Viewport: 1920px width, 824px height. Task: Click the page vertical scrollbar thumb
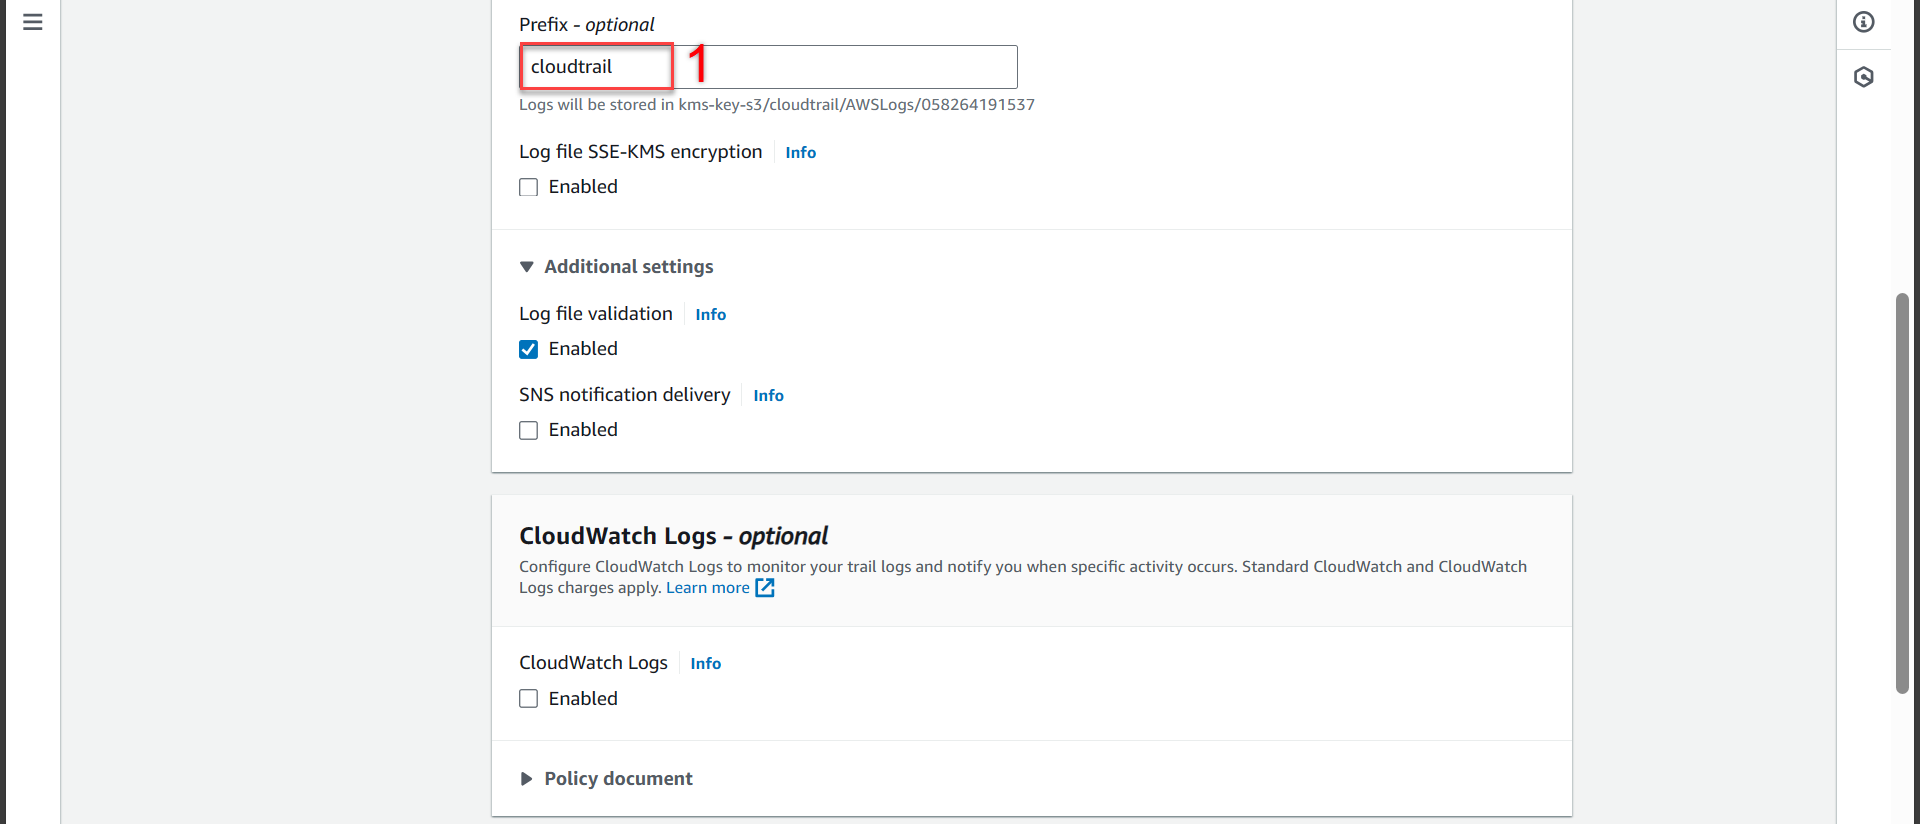(1902, 492)
